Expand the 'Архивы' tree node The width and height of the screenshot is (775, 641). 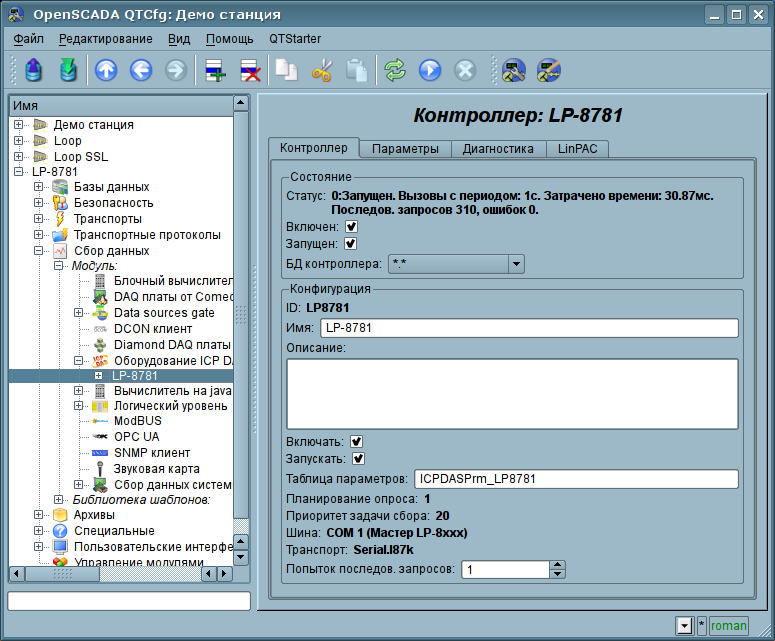tap(38, 515)
